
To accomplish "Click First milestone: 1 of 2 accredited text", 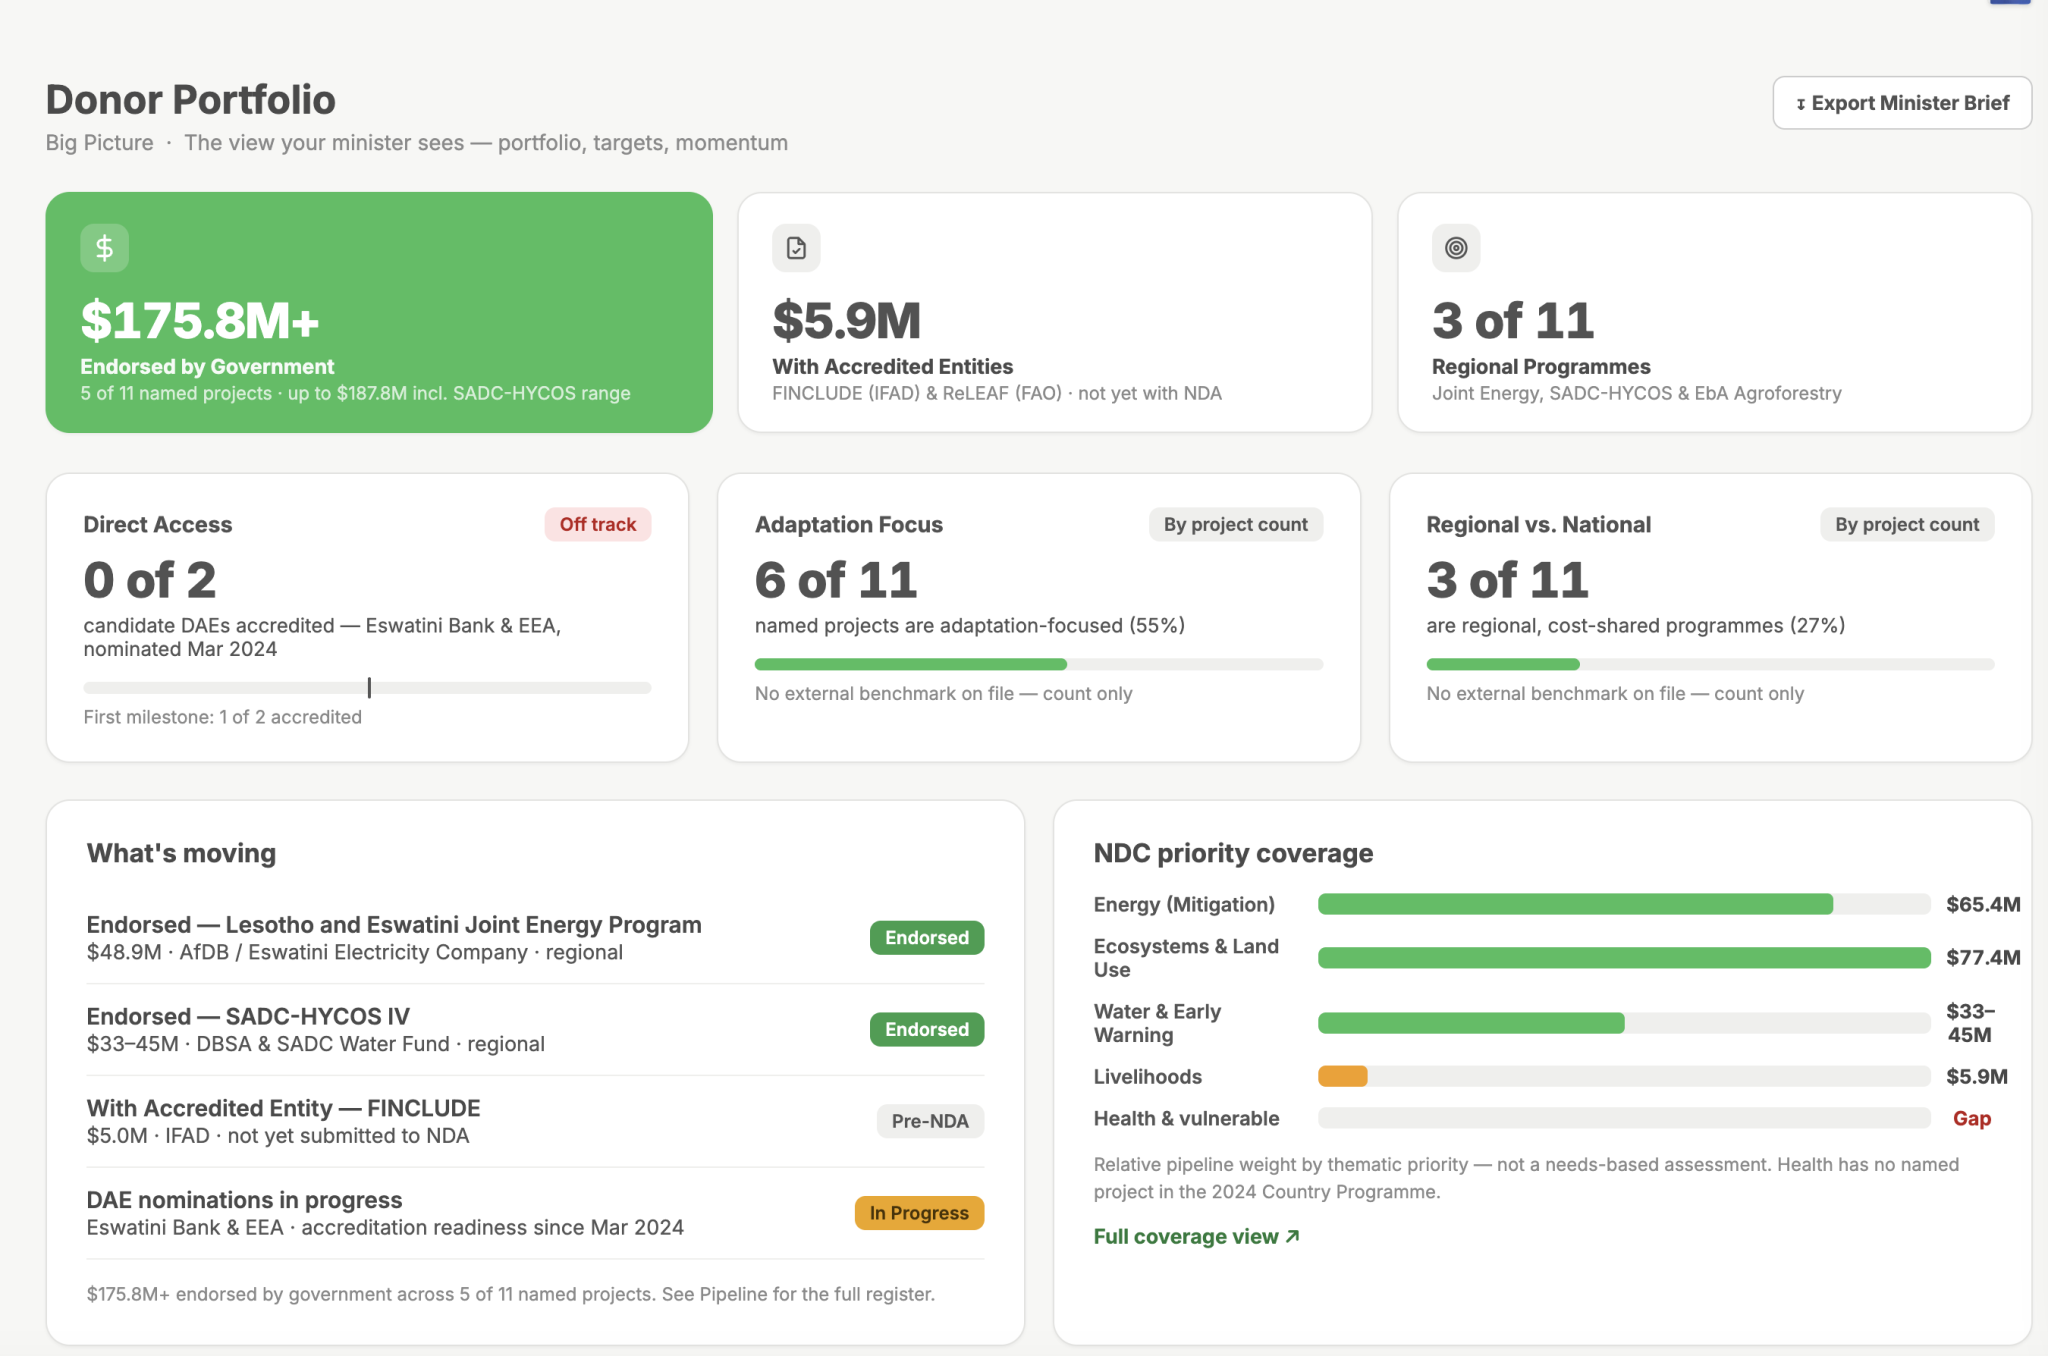I will pyautogui.click(x=223, y=717).
